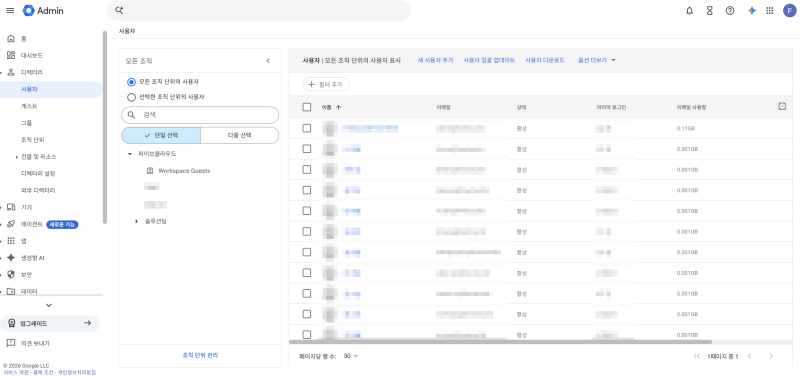
Task: Click the search icon in top bar
Action: click(x=119, y=10)
